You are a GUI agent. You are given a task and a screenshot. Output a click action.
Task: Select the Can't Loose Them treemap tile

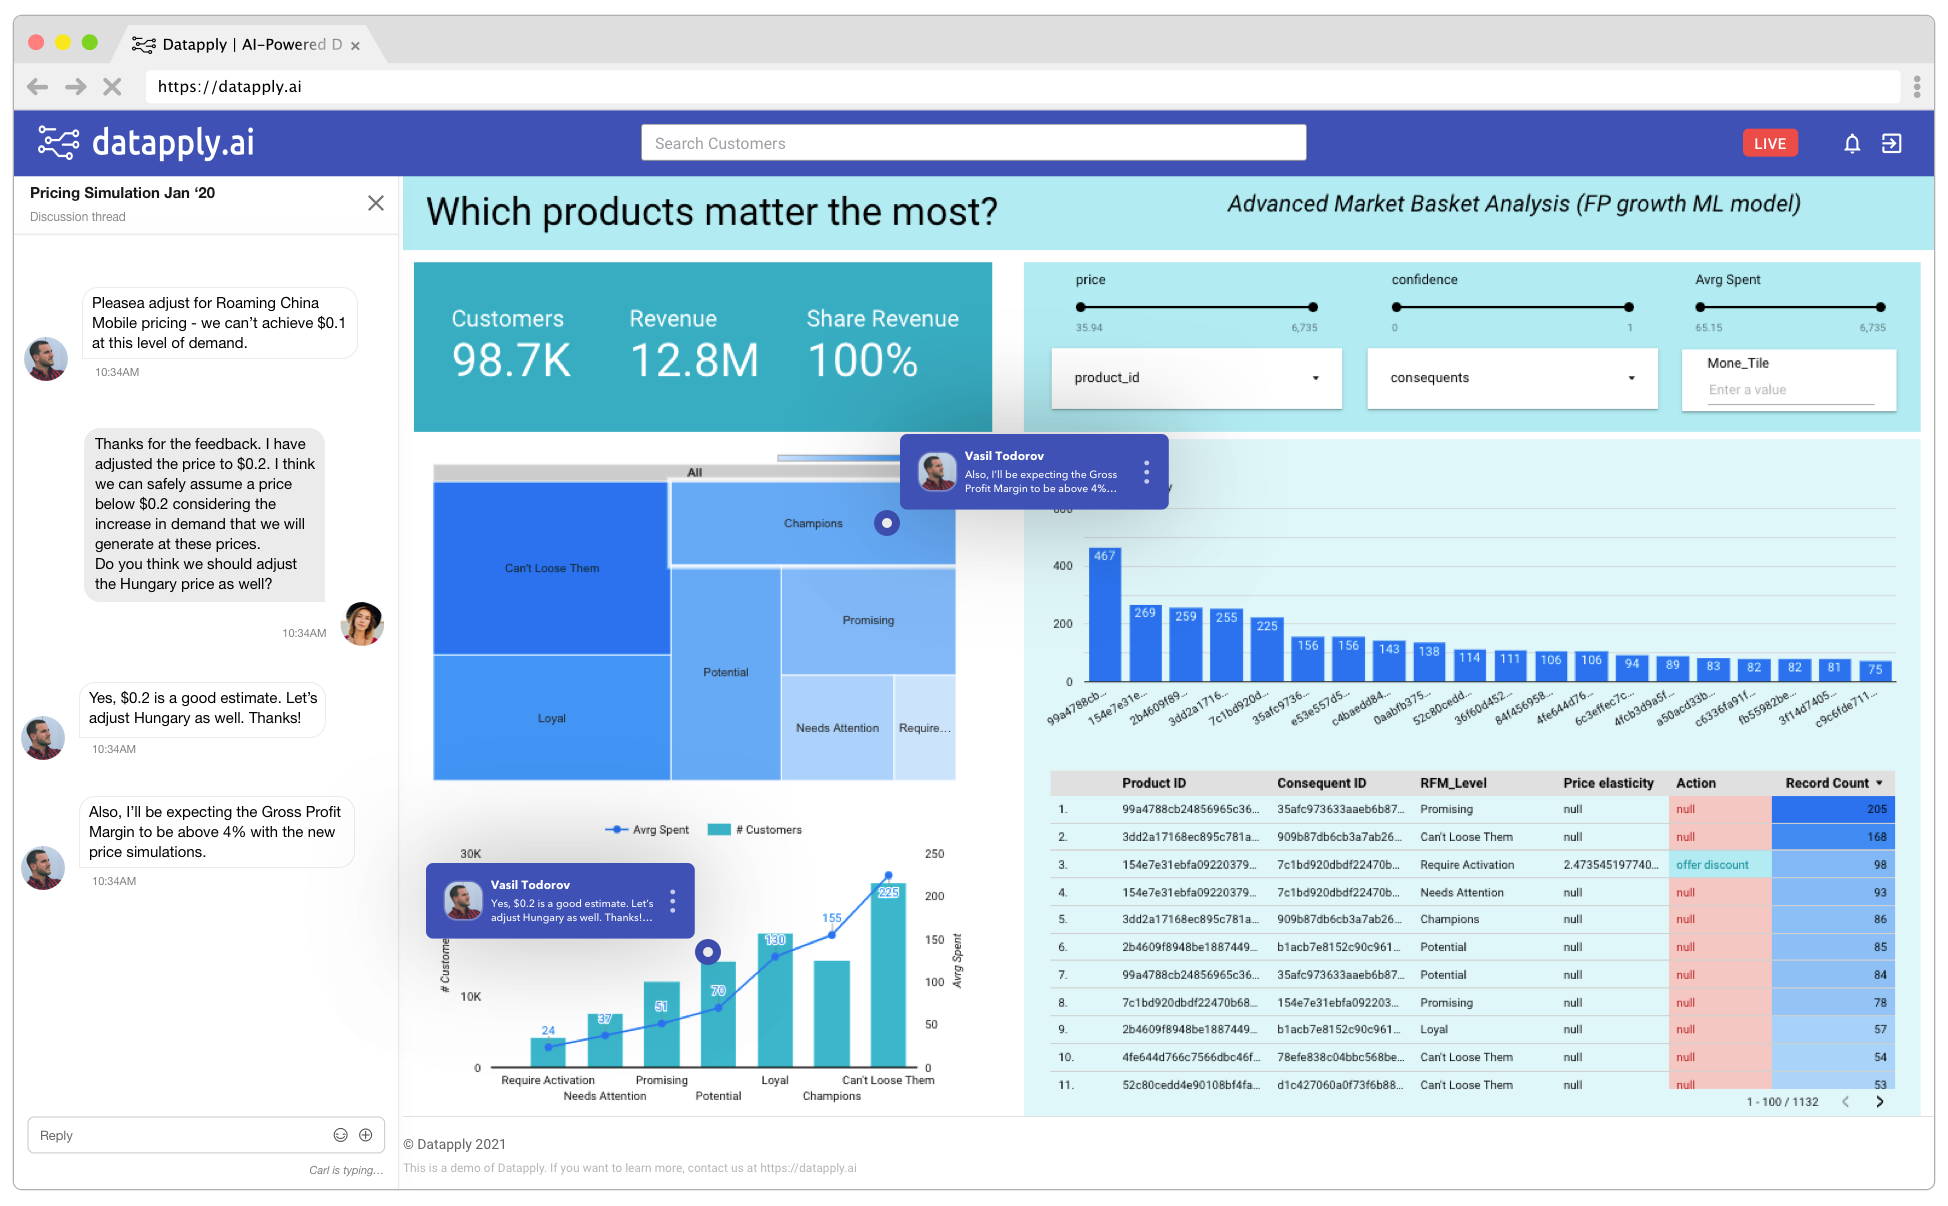click(x=551, y=568)
